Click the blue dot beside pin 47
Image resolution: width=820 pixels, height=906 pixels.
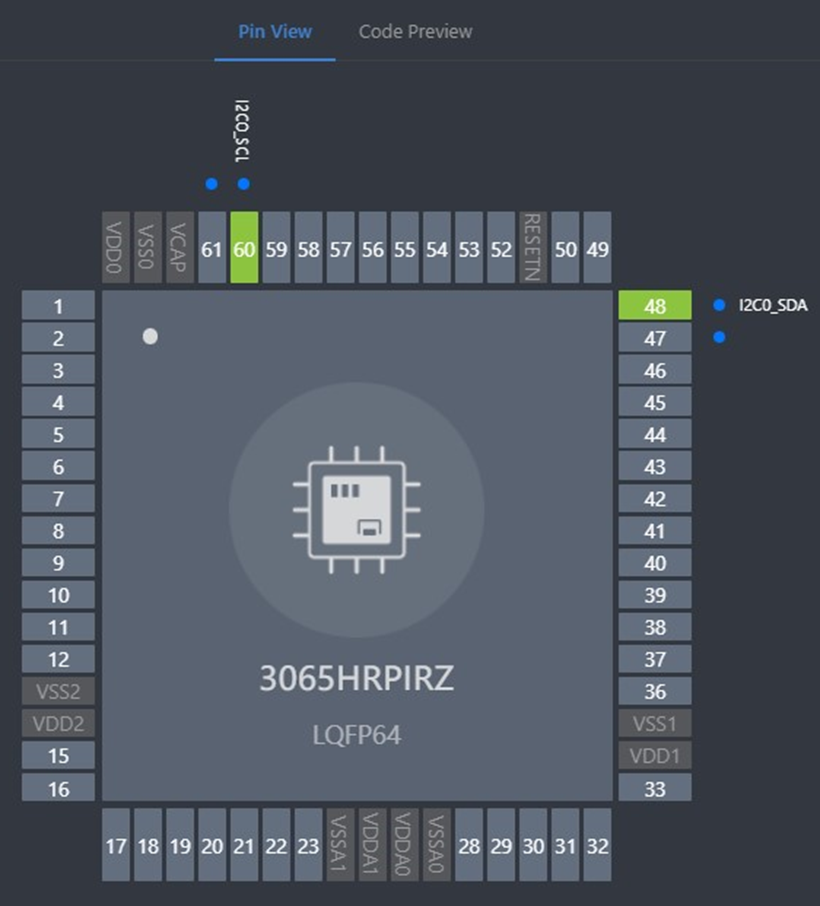tap(719, 338)
